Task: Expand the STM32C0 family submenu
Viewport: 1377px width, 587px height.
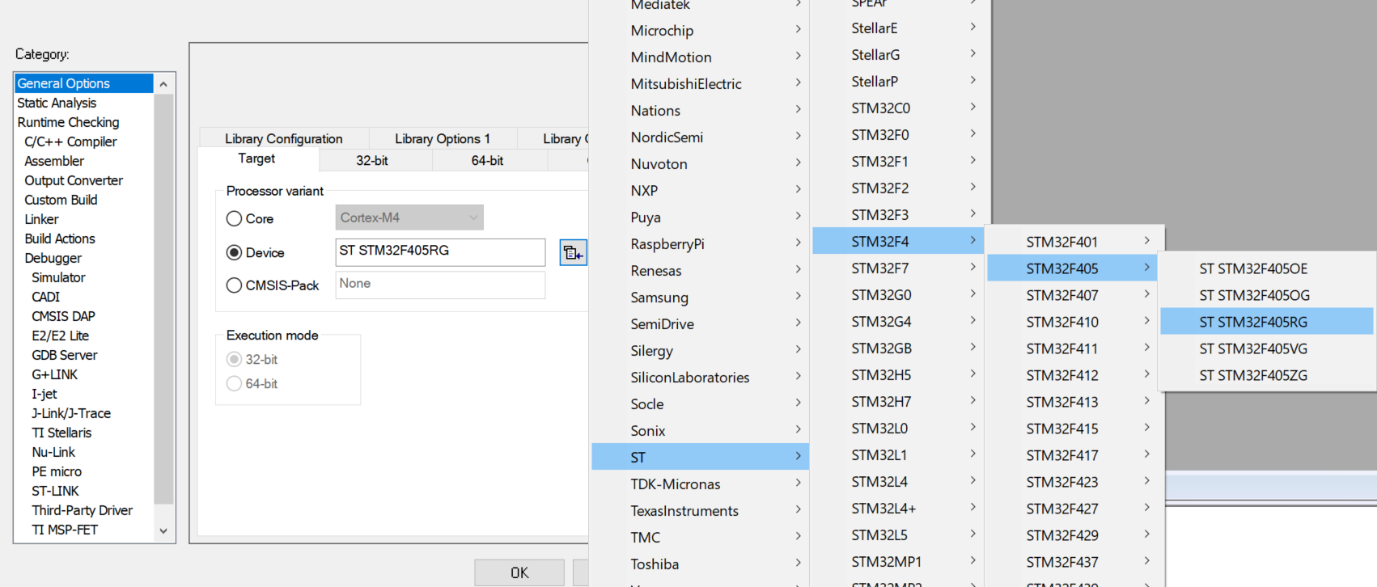Action: [x=898, y=108]
